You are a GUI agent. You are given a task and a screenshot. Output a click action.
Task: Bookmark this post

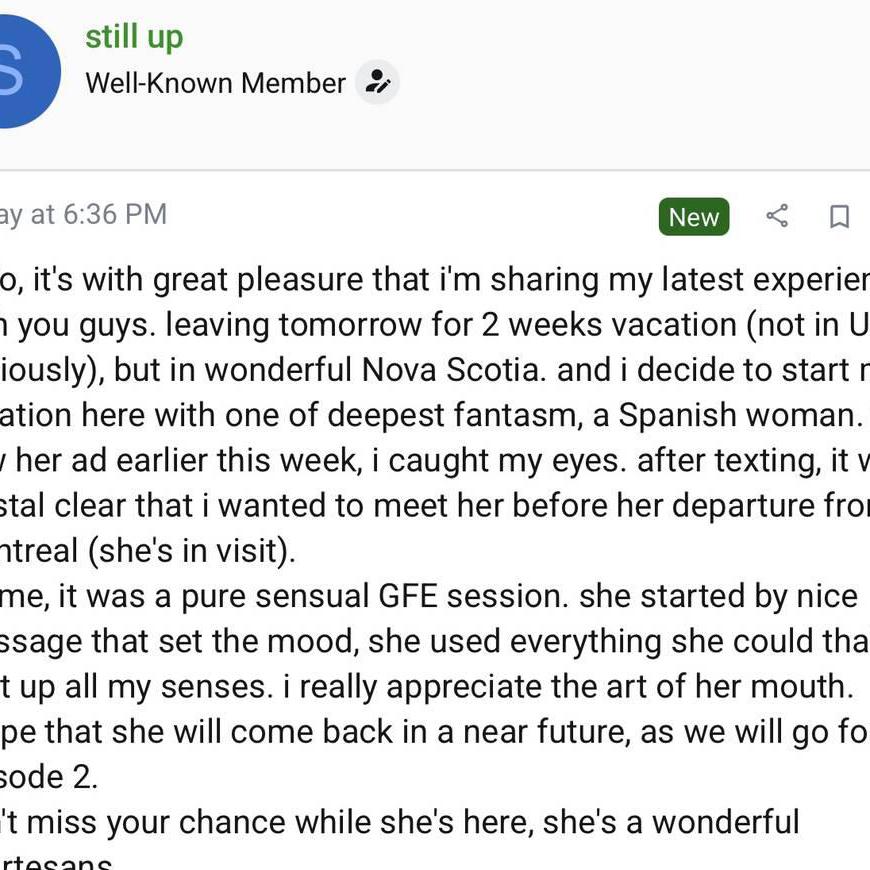click(x=839, y=216)
